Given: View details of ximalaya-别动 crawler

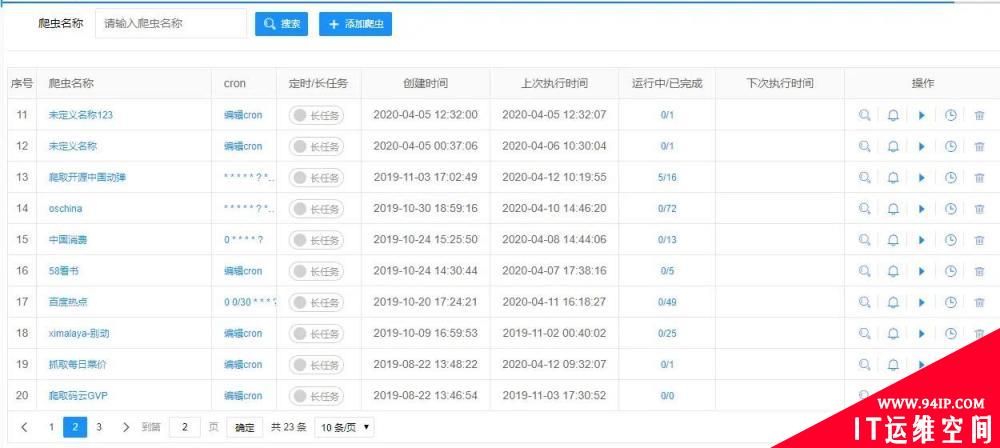Looking at the screenshot, I should (864, 333).
